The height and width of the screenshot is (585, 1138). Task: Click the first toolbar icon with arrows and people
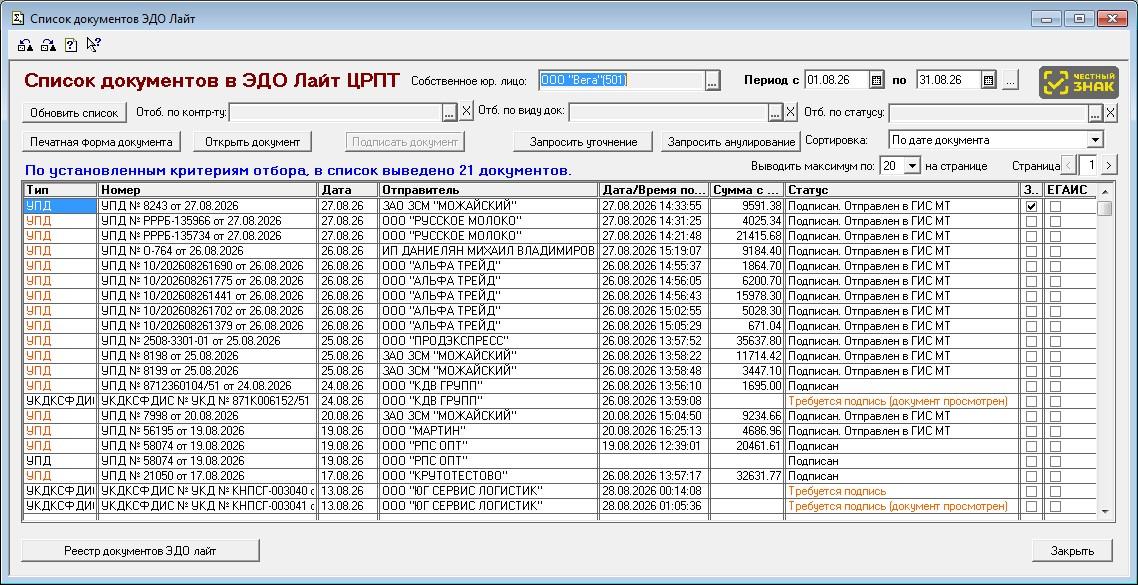(25, 45)
